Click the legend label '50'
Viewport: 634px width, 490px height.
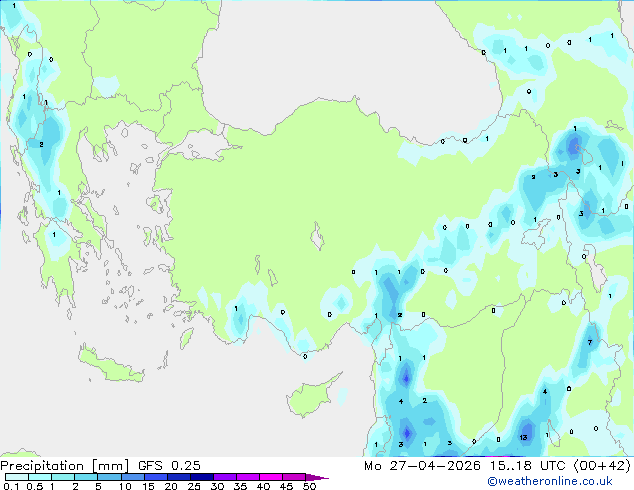[309, 486]
